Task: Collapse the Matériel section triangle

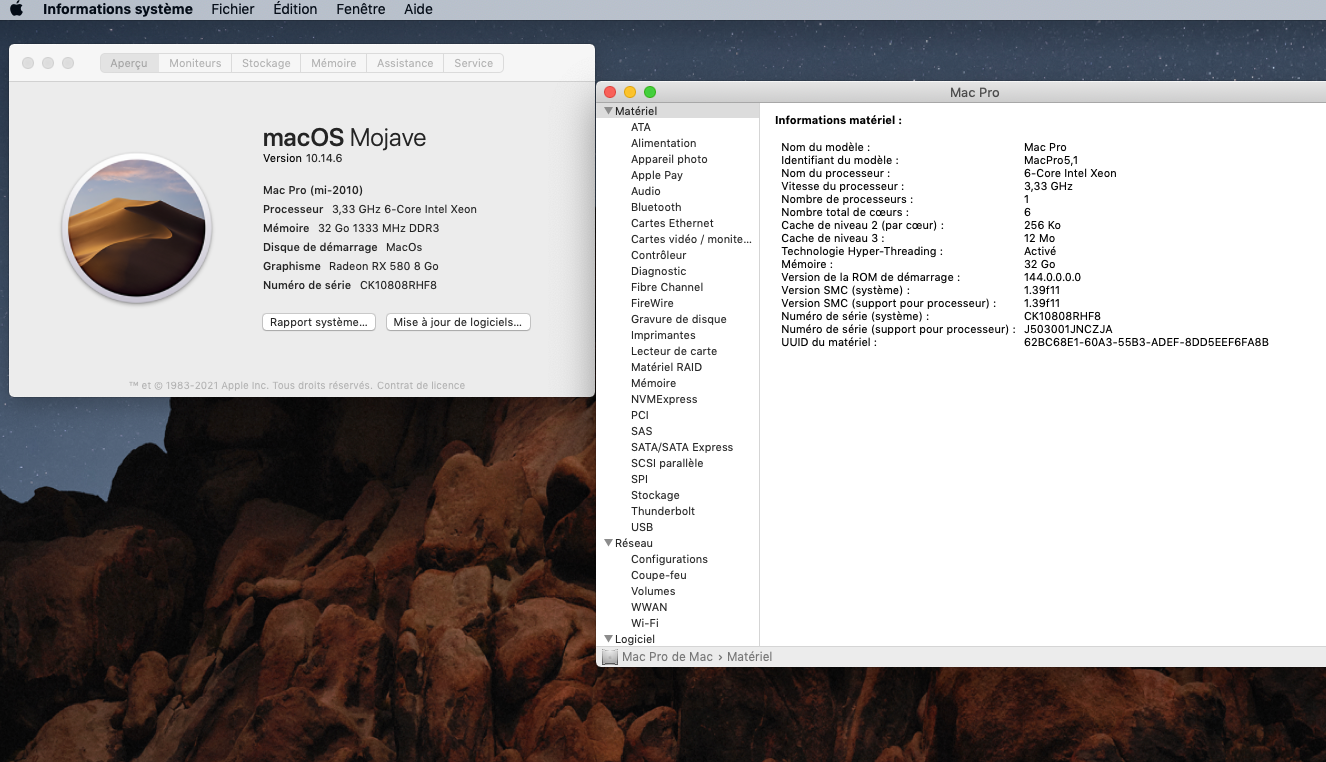Action: 608,111
